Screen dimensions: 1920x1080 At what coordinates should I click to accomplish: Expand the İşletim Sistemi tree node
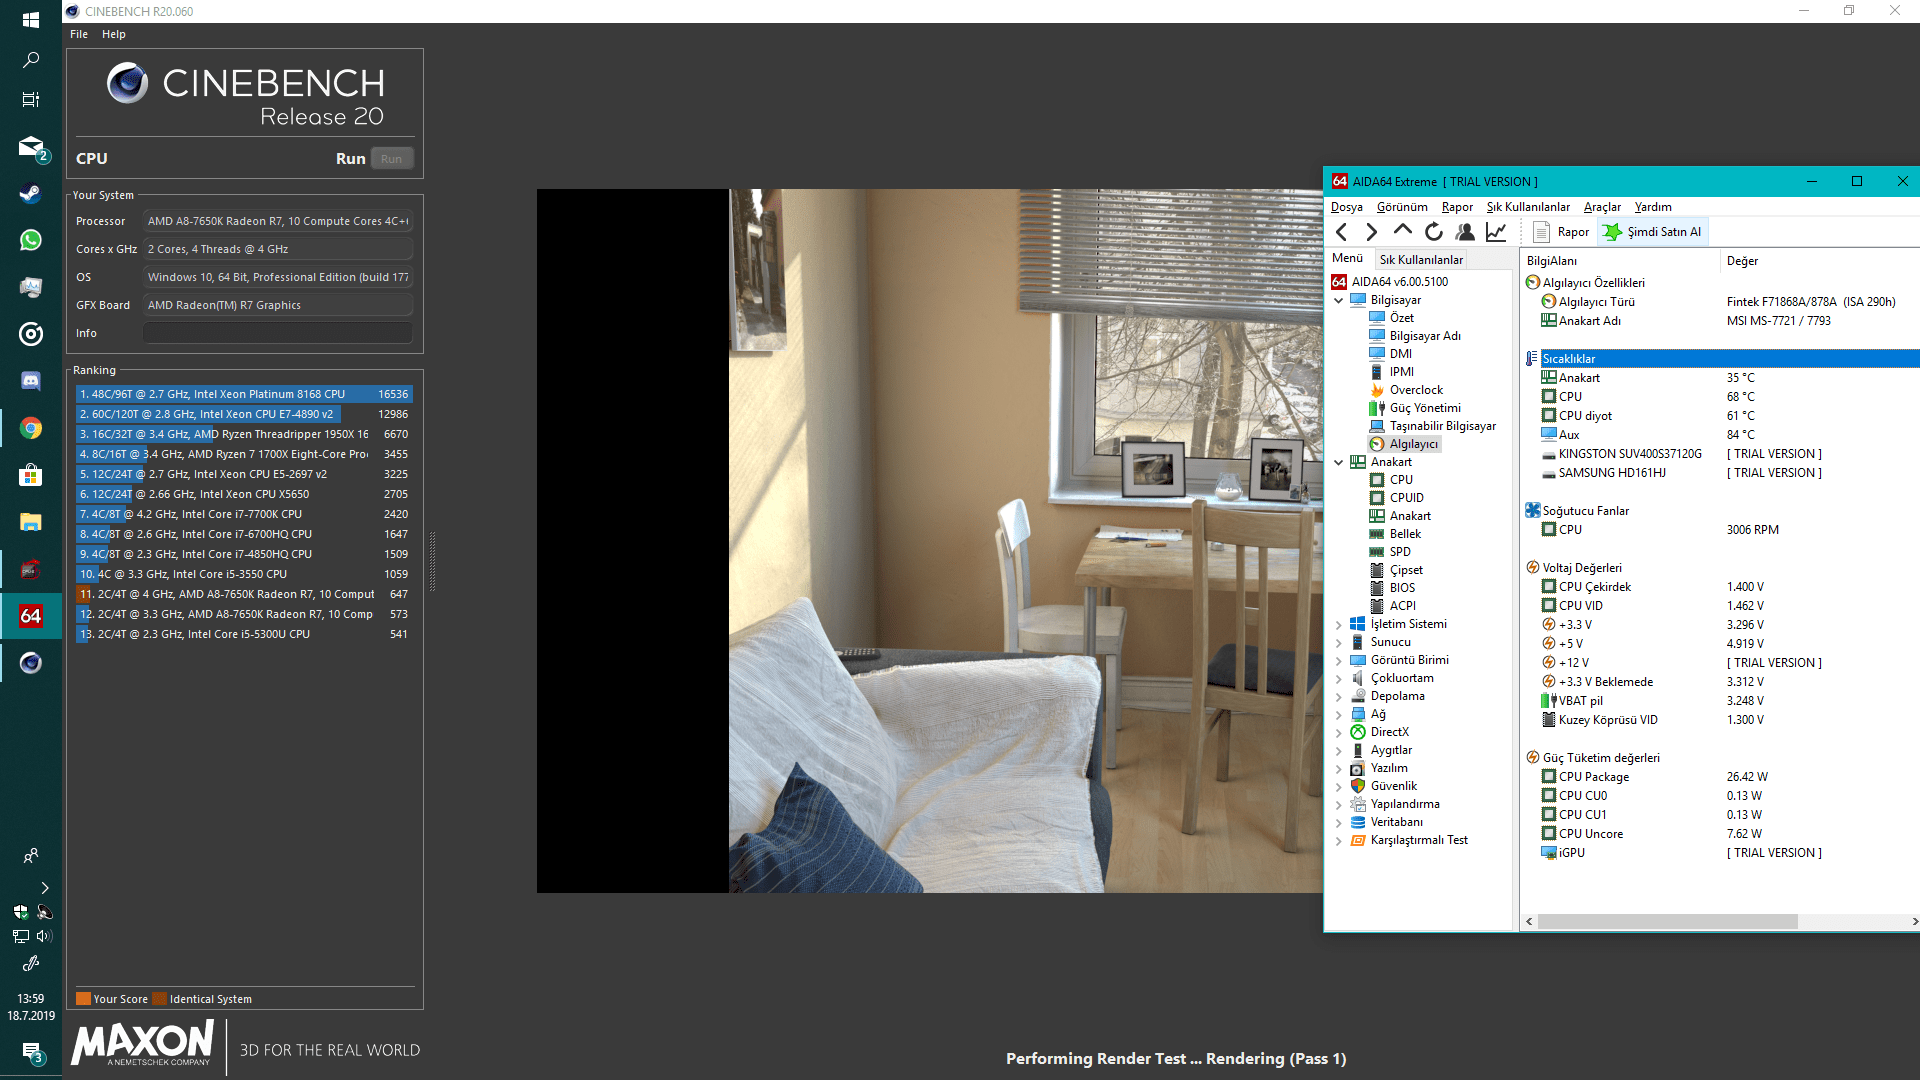click(x=1339, y=624)
